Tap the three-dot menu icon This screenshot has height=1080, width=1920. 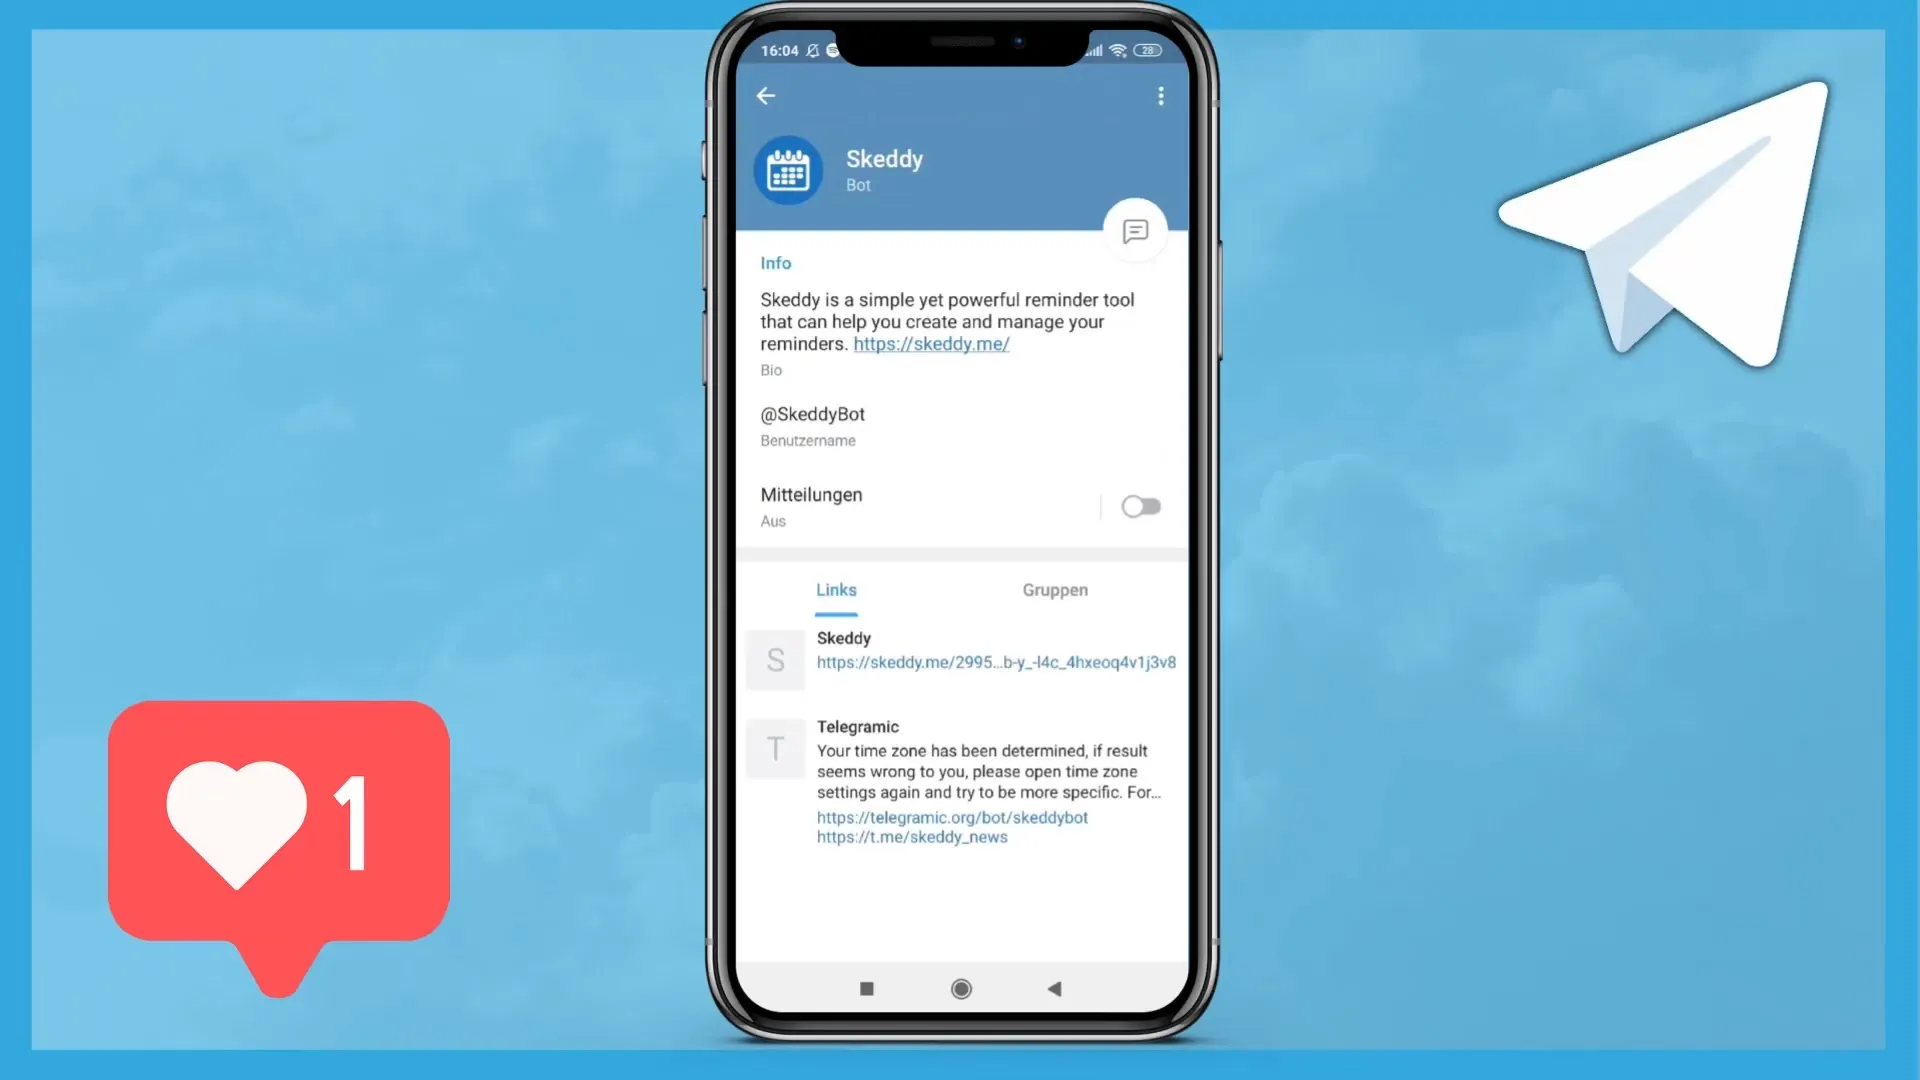pos(1160,96)
